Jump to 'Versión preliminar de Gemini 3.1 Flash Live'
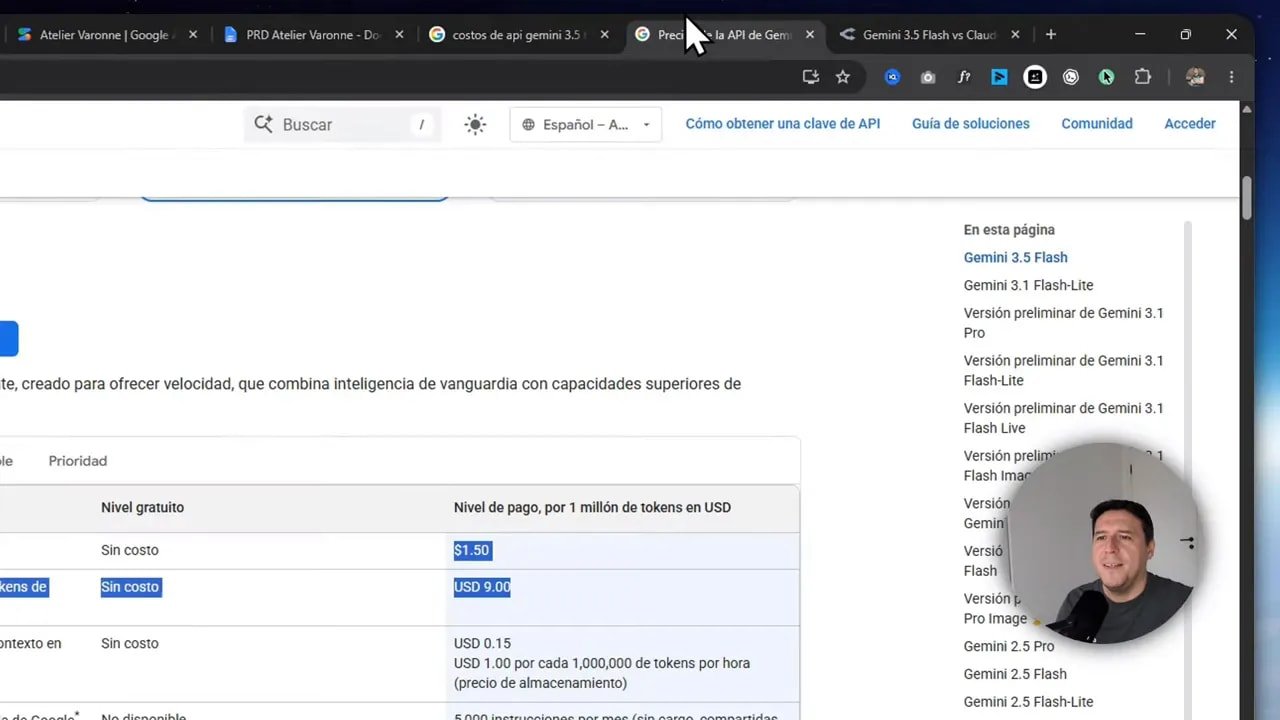 [x=1063, y=418]
